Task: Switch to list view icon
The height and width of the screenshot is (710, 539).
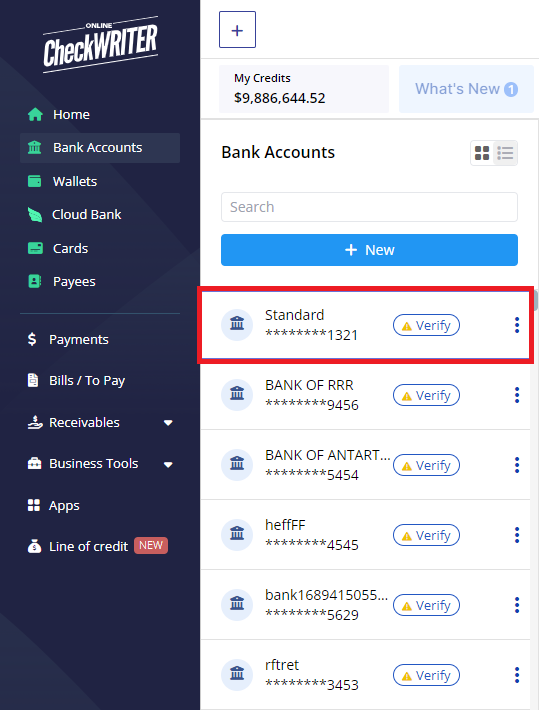Action: pyautogui.click(x=505, y=153)
